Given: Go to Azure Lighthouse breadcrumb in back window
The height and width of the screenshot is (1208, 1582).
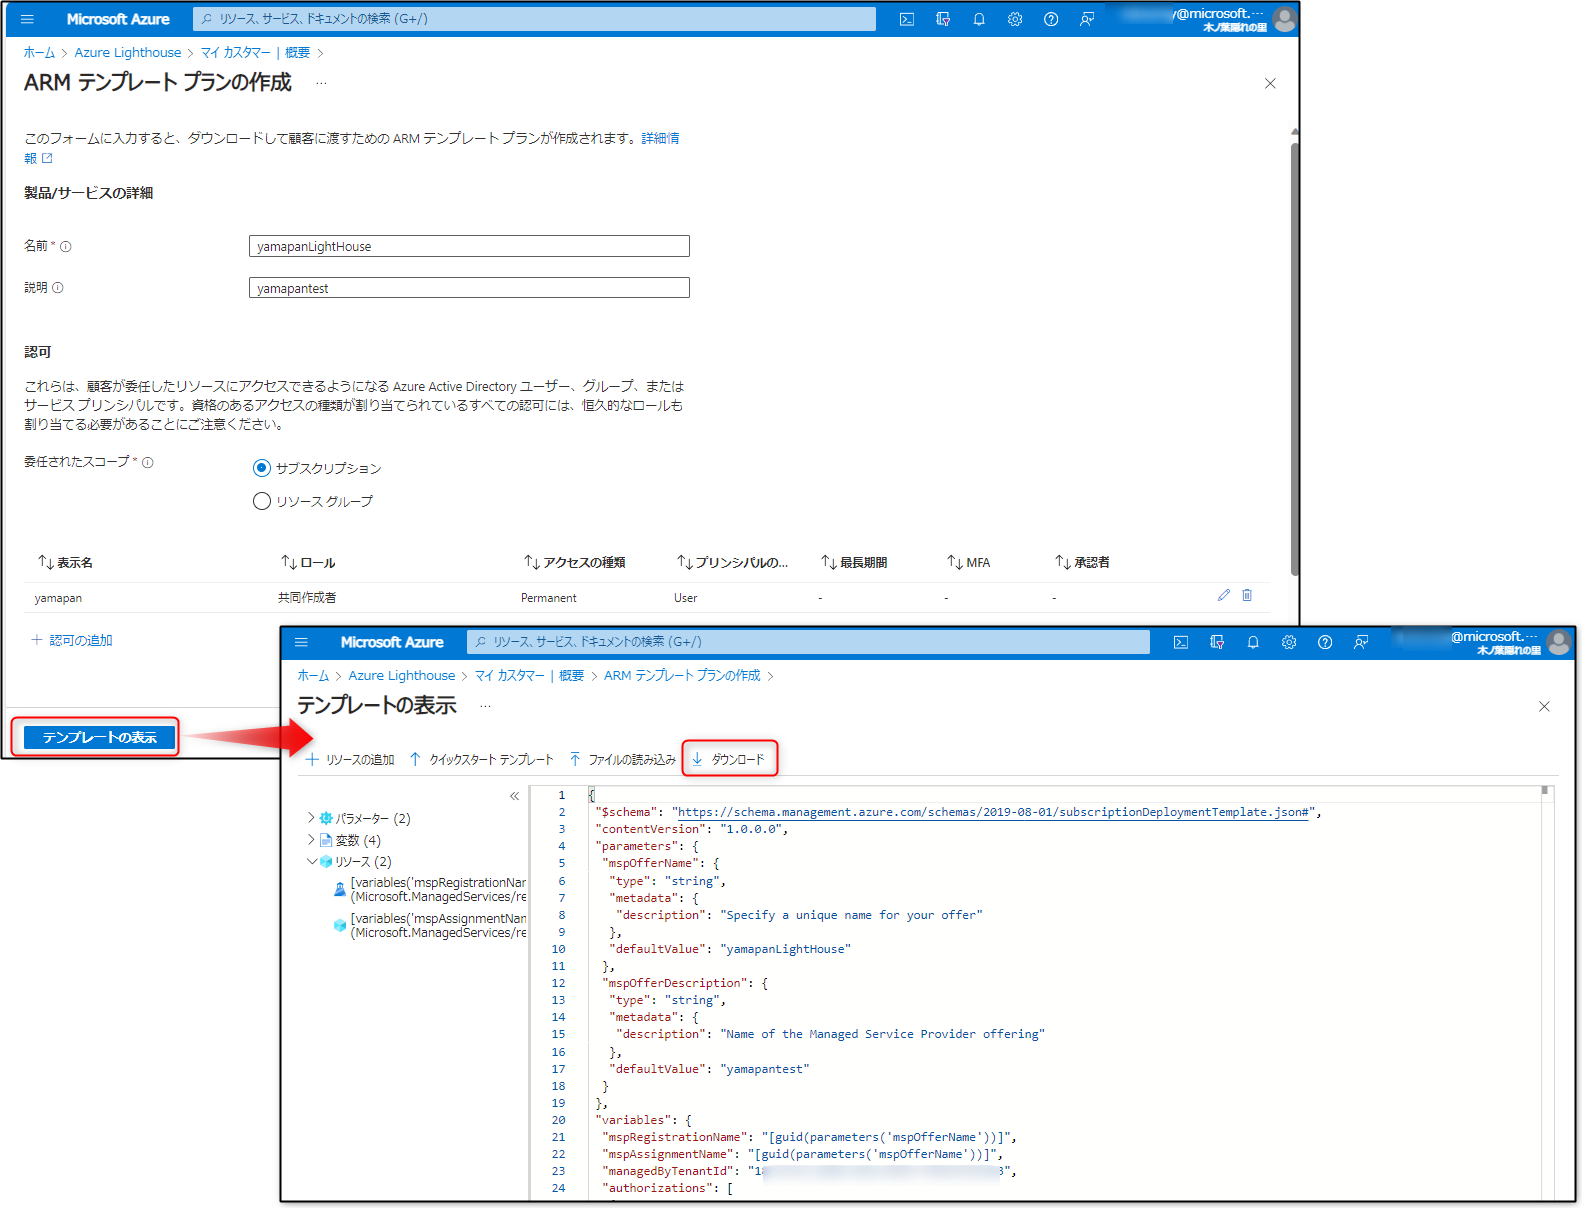Looking at the screenshot, I should (x=128, y=53).
